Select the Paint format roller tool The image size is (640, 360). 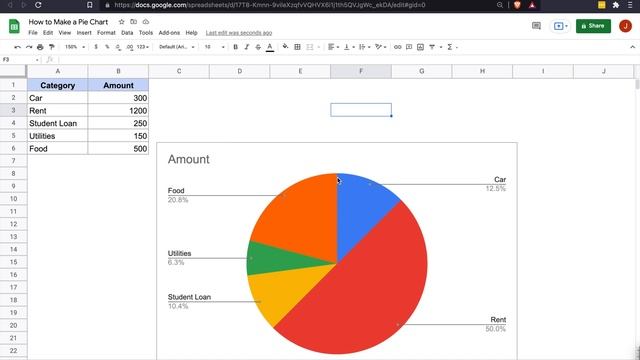pyautogui.click(x=51, y=47)
